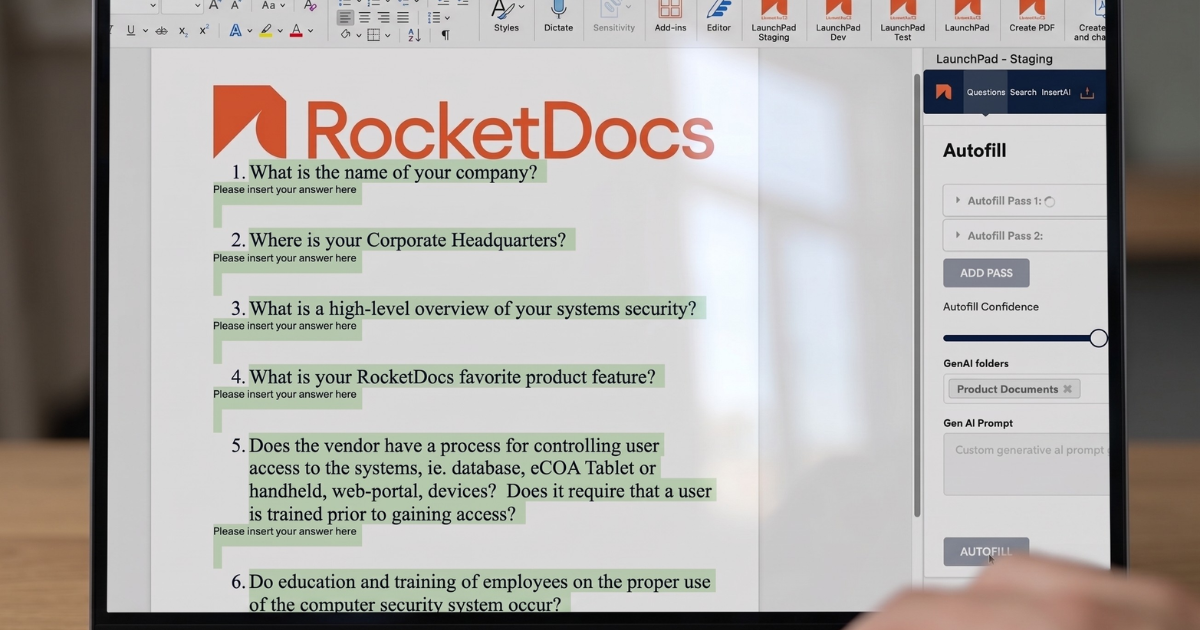The image size is (1200, 630).
Task: Apply superscript formatting
Action: tap(204, 31)
